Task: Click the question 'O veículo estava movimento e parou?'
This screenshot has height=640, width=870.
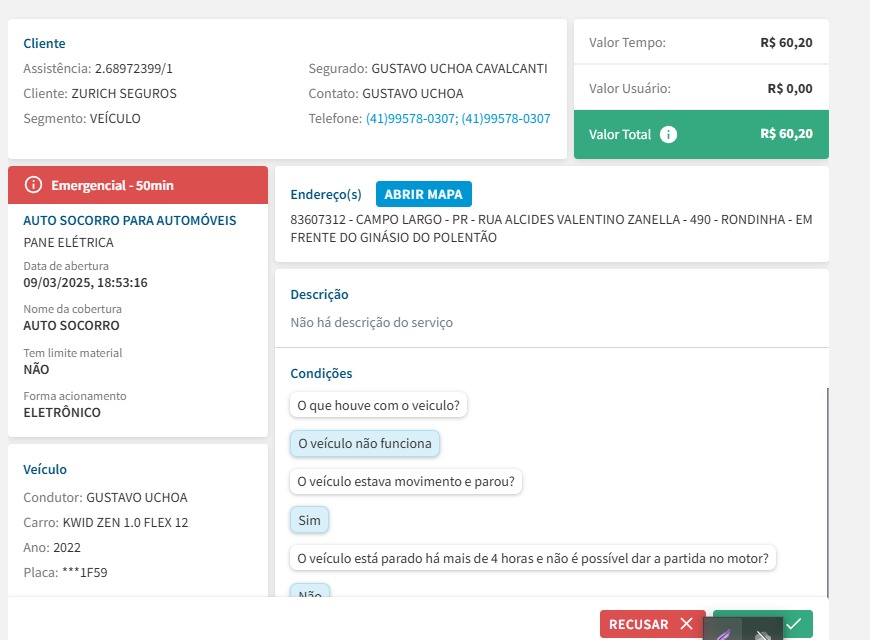Action: point(406,481)
